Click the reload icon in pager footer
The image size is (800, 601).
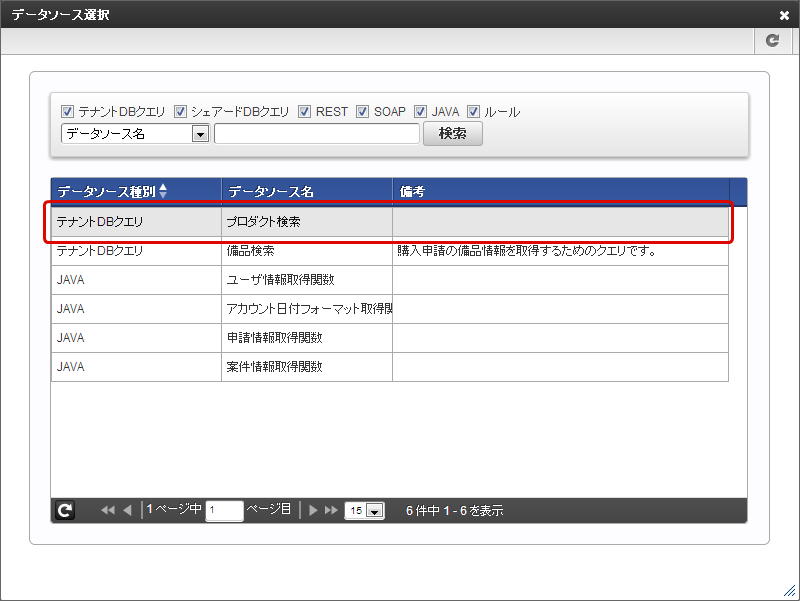tap(64, 510)
